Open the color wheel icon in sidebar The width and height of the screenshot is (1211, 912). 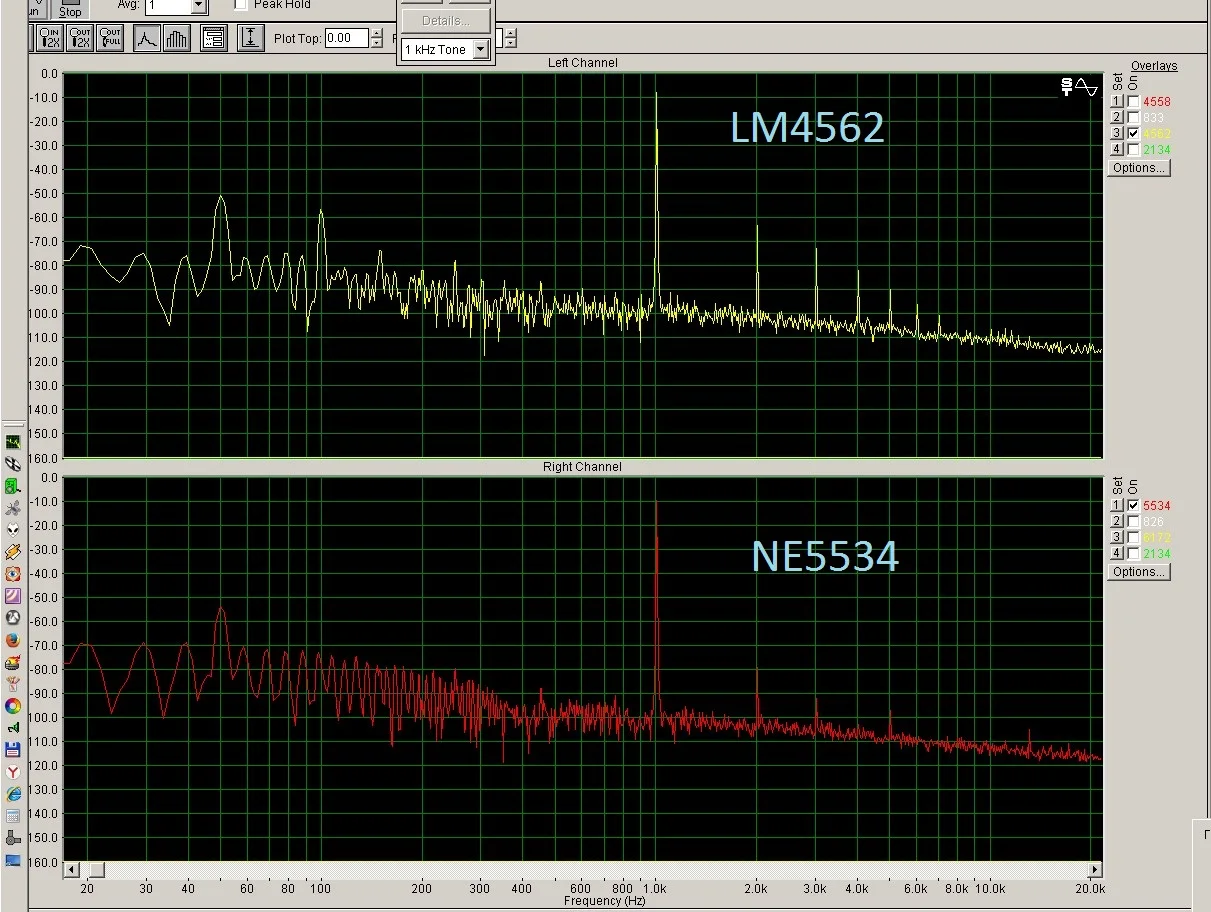pyautogui.click(x=13, y=705)
